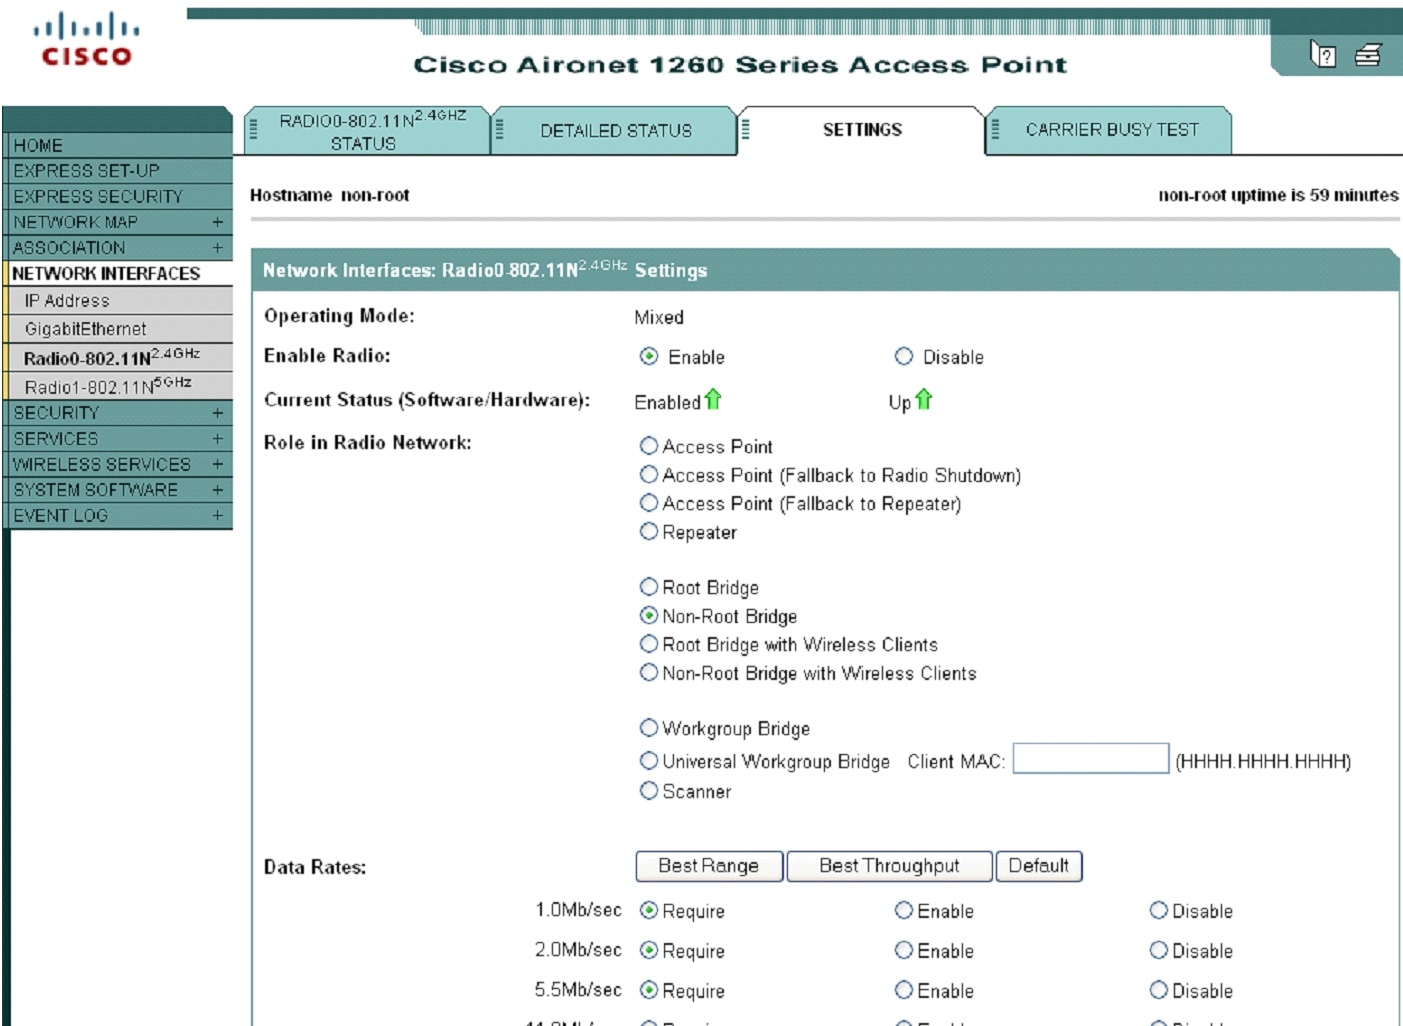Set 5.5Mb/sec data rate to Require
Screen dimensions: 1403x1026
pyautogui.click(x=649, y=991)
